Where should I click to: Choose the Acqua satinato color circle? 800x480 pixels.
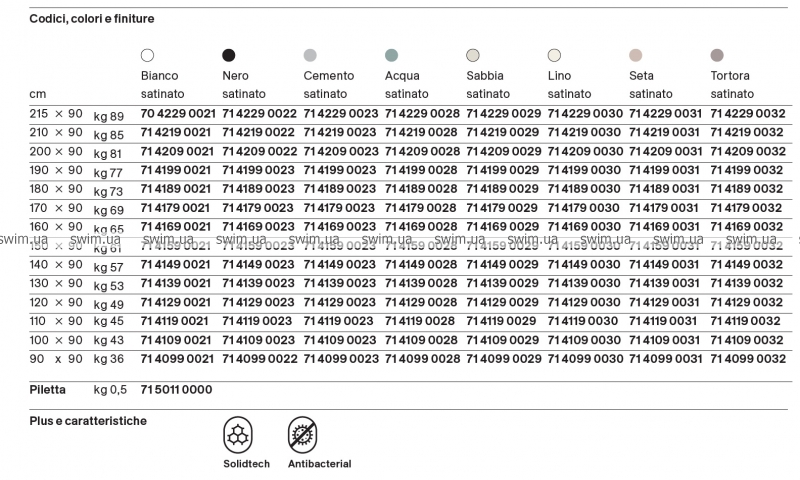coord(392,55)
